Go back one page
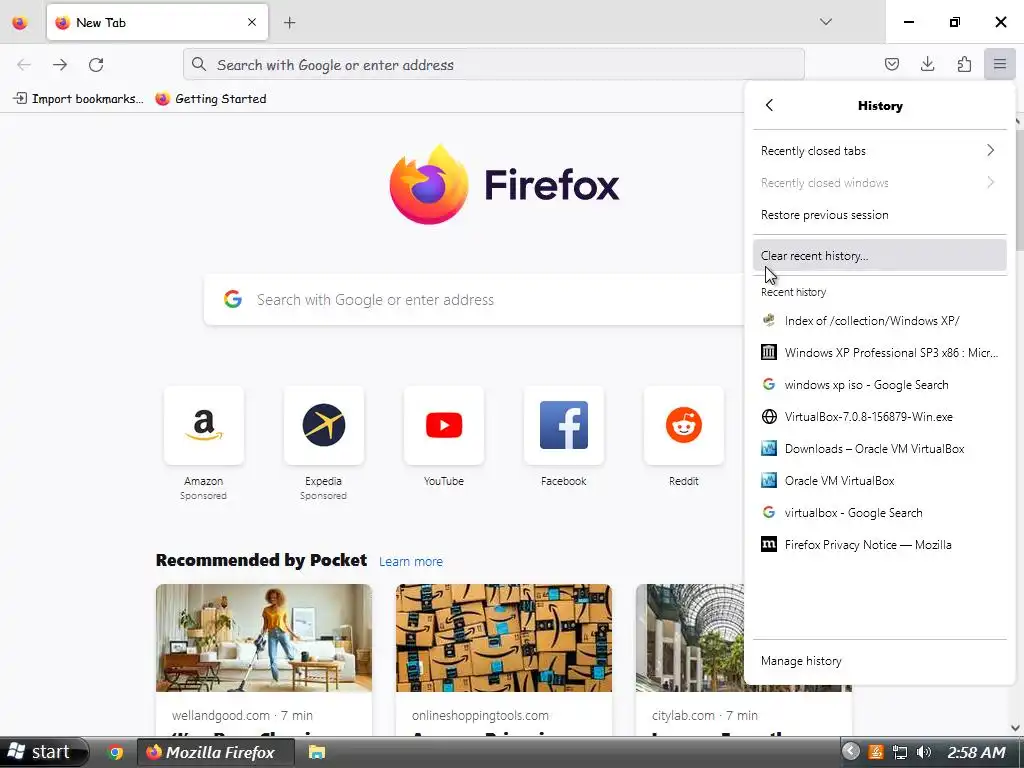 pos(24,65)
